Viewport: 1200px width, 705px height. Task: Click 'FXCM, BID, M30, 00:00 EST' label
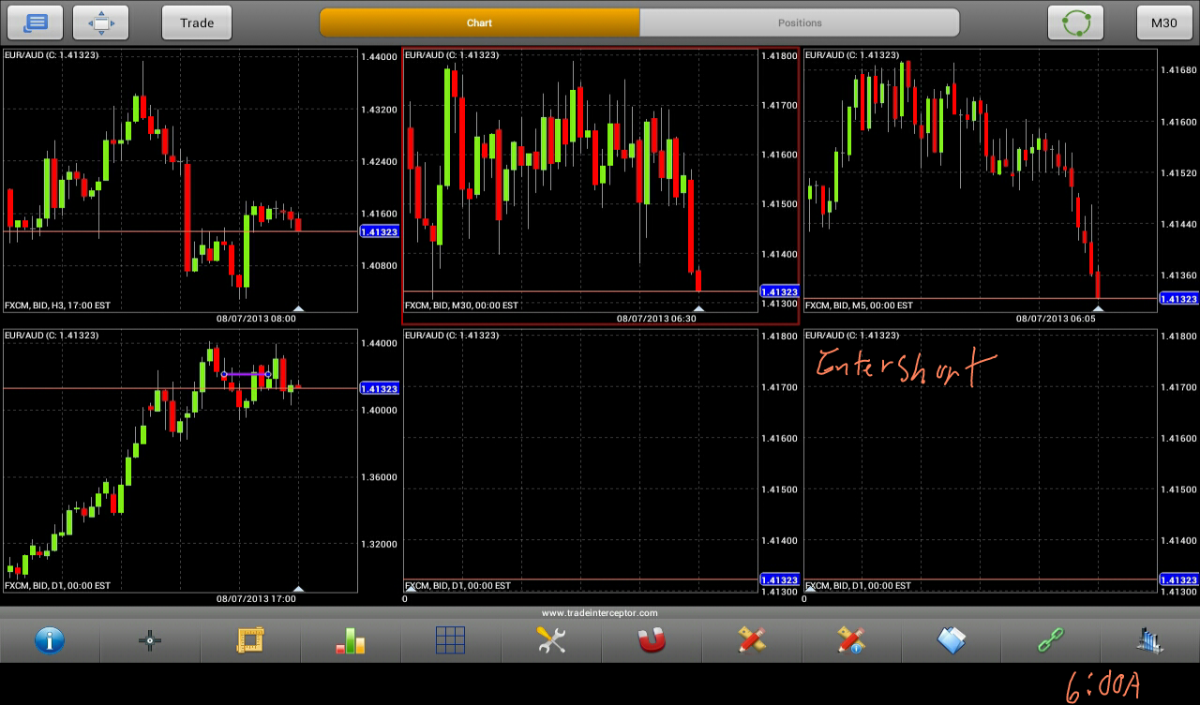tap(462, 305)
